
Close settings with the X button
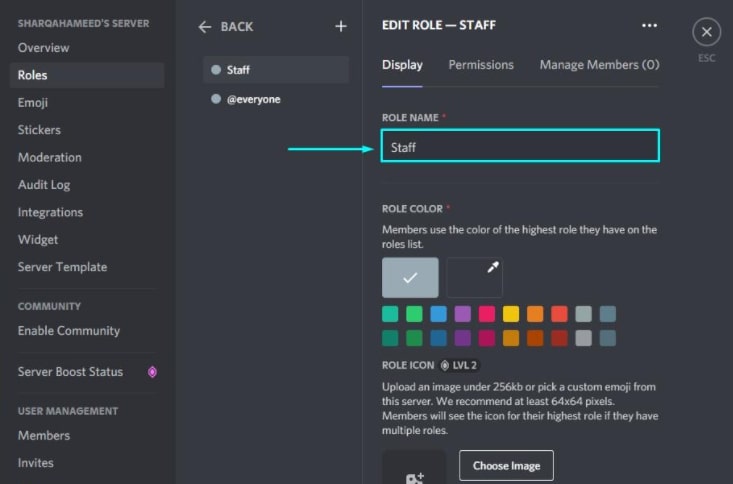point(706,32)
